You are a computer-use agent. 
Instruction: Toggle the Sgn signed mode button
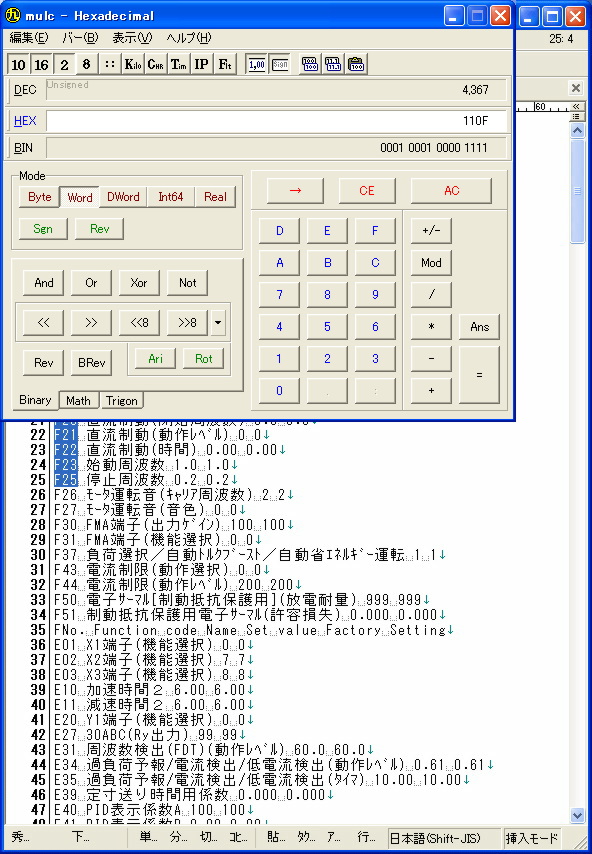(43, 229)
